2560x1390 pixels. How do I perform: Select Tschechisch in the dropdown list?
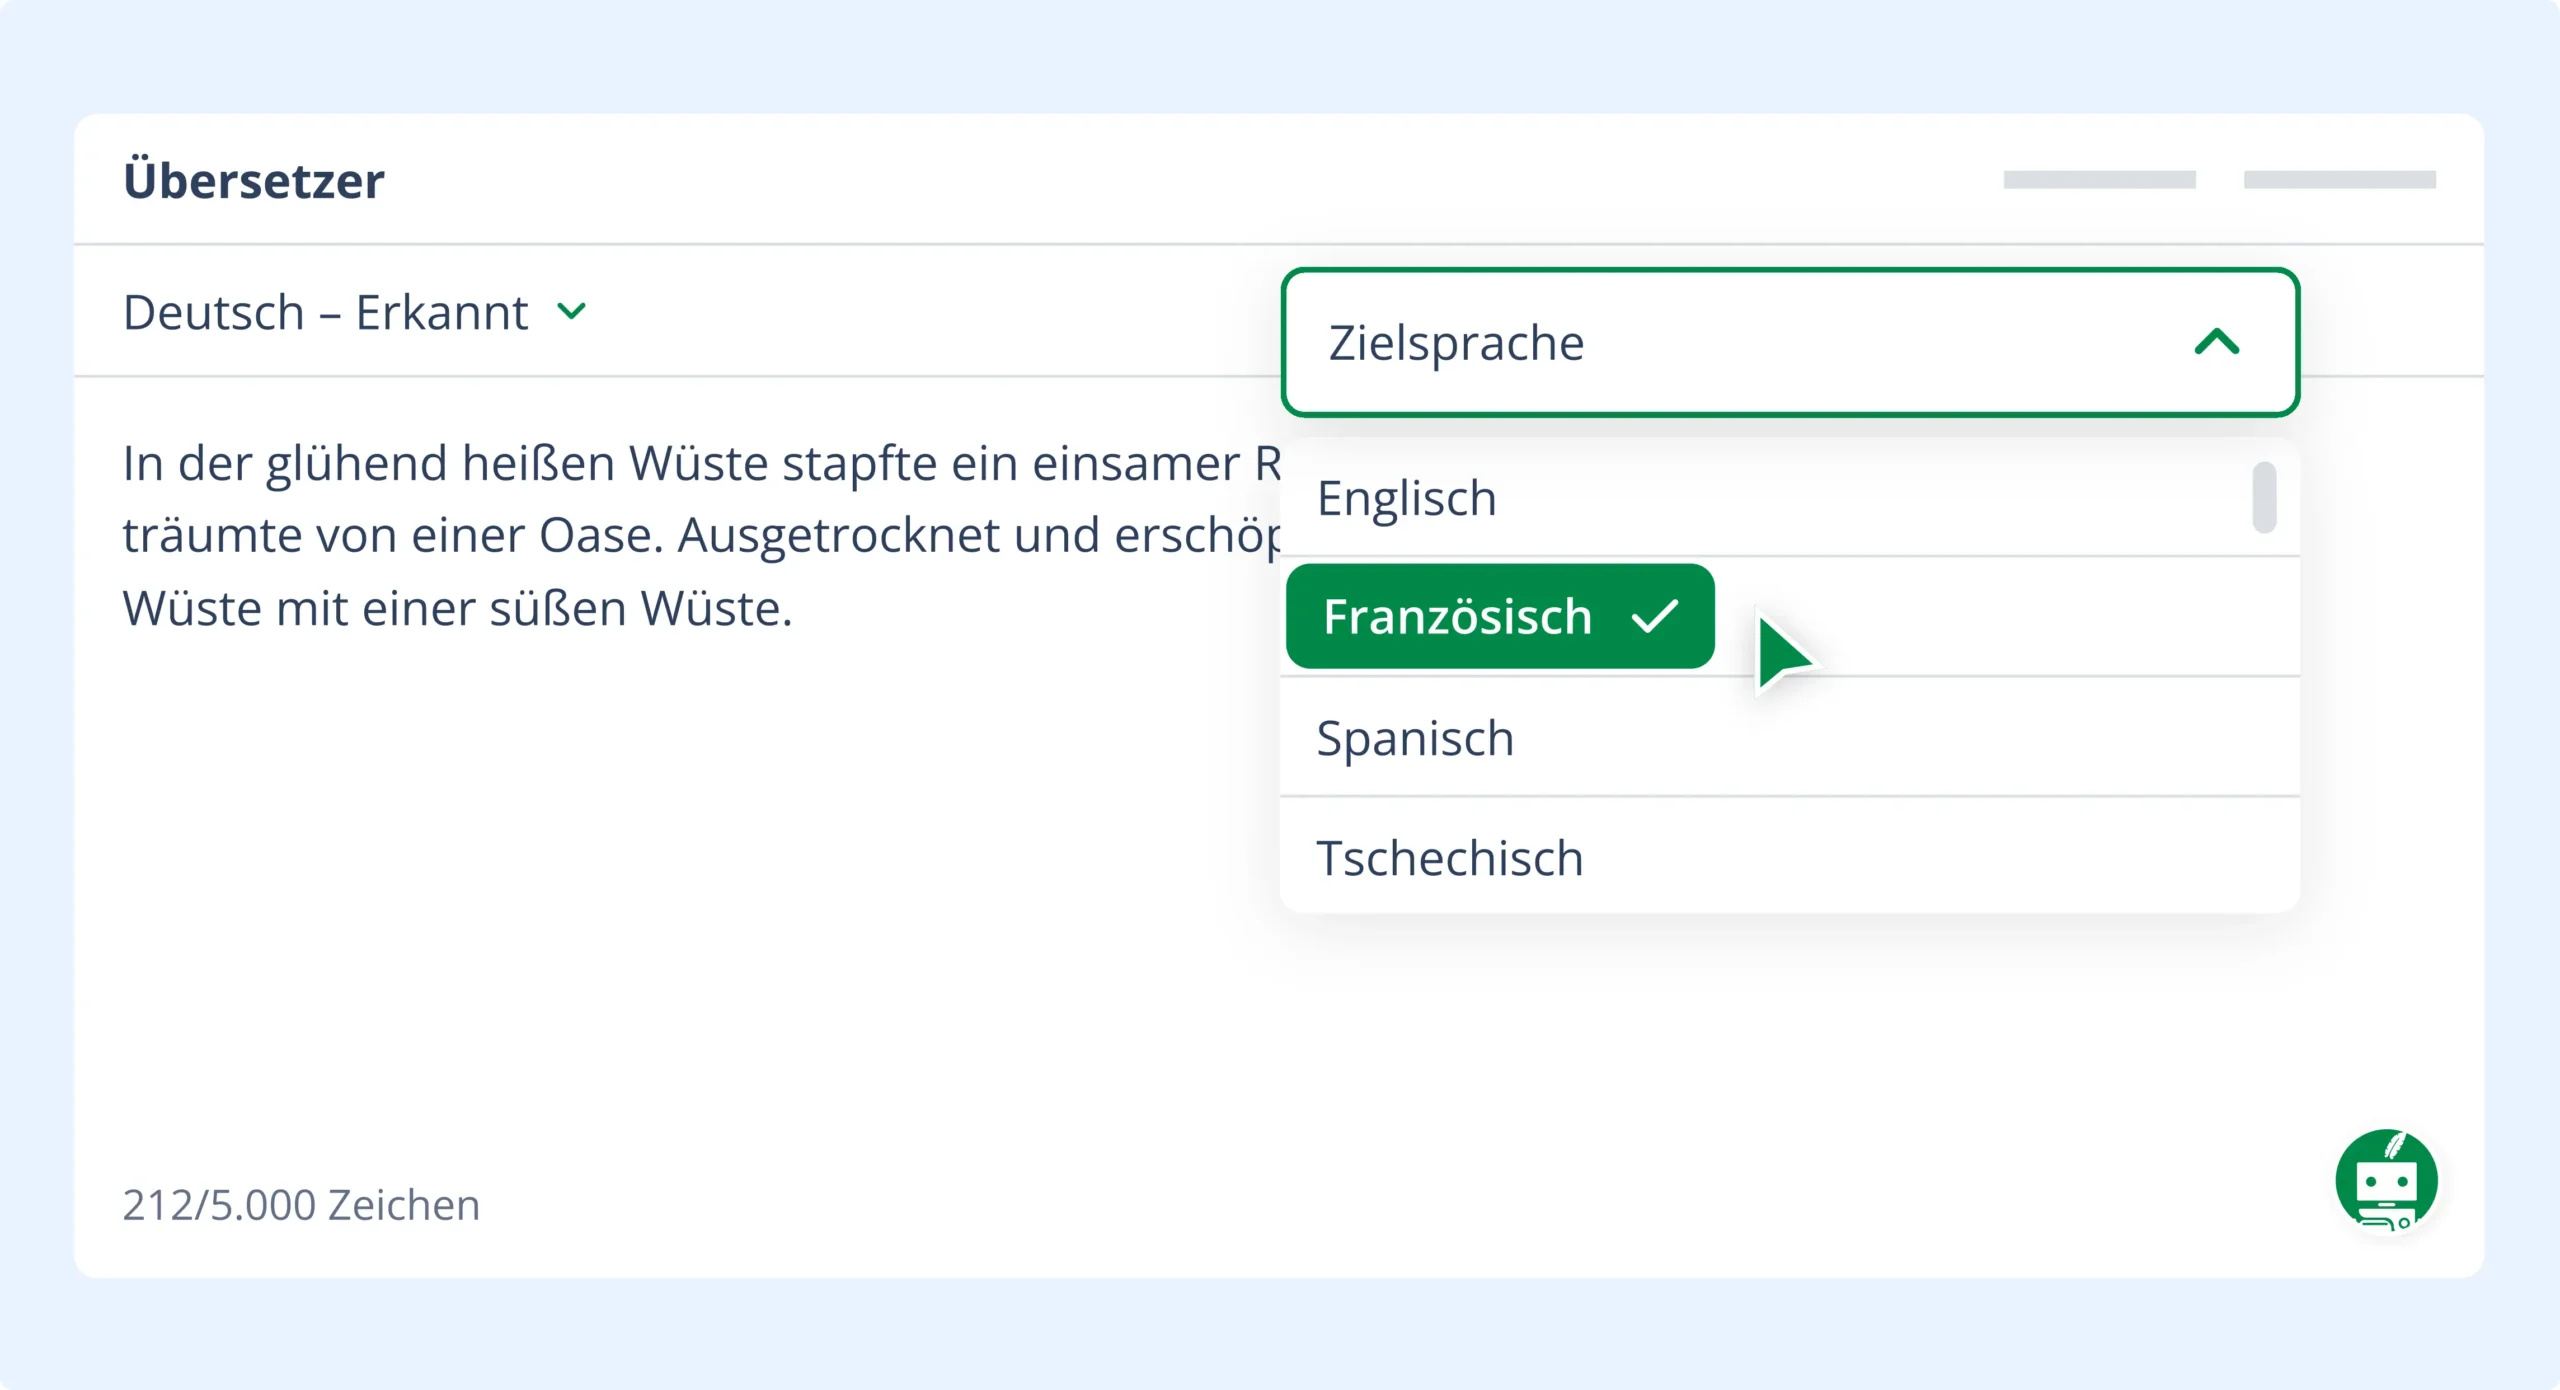click(x=1449, y=858)
